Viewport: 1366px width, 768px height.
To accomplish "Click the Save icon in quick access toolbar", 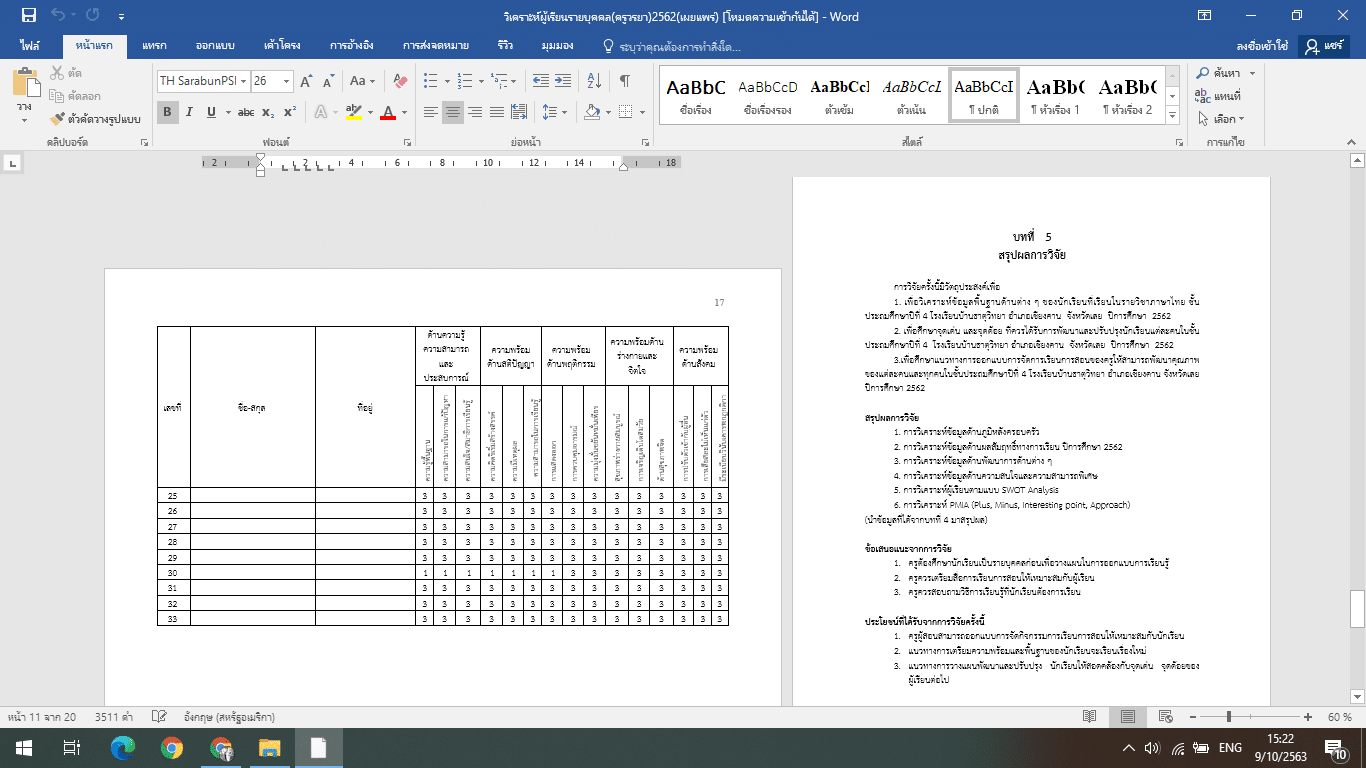I will 28,15.
